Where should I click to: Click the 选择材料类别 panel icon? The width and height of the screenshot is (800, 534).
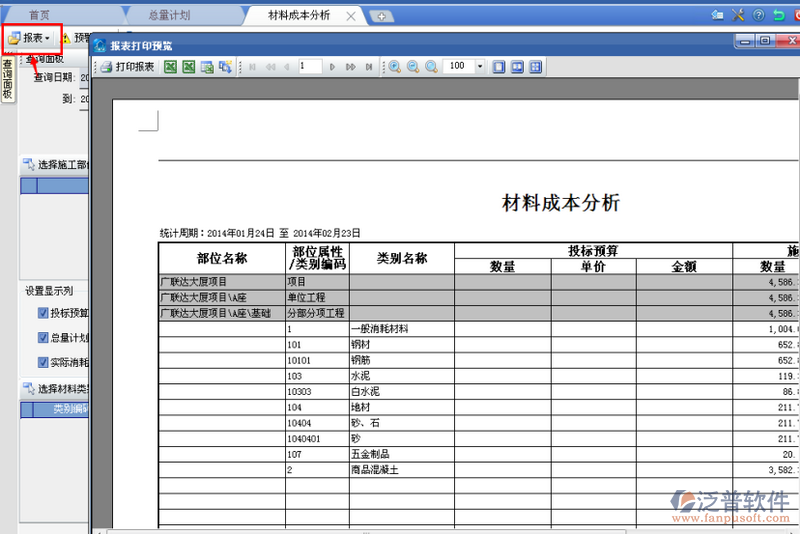click(x=29, y=389)
